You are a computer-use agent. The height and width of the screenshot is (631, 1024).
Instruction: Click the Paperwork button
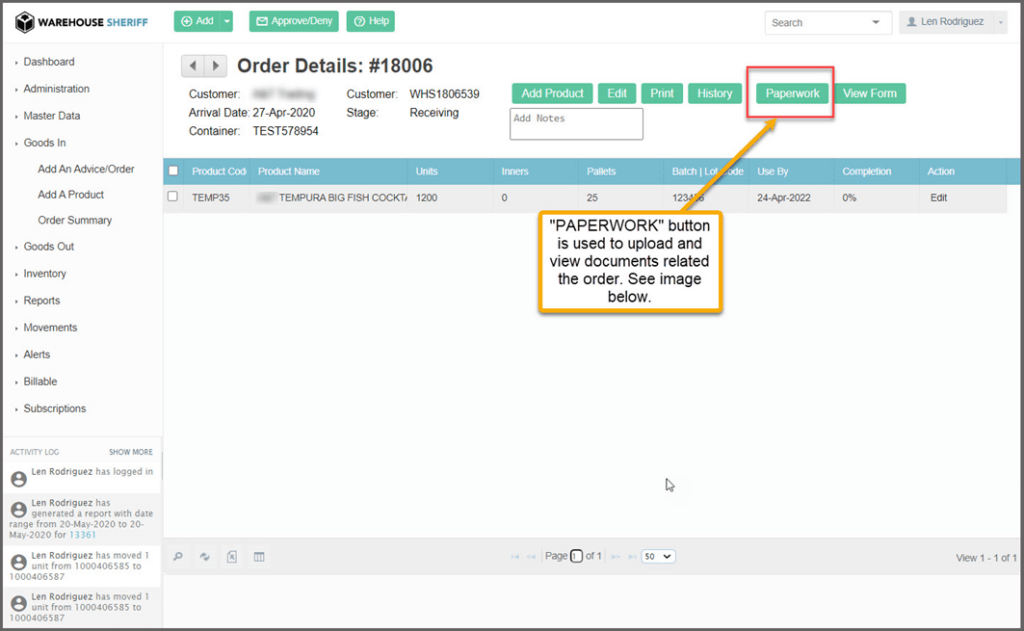[x=792, y=93]
